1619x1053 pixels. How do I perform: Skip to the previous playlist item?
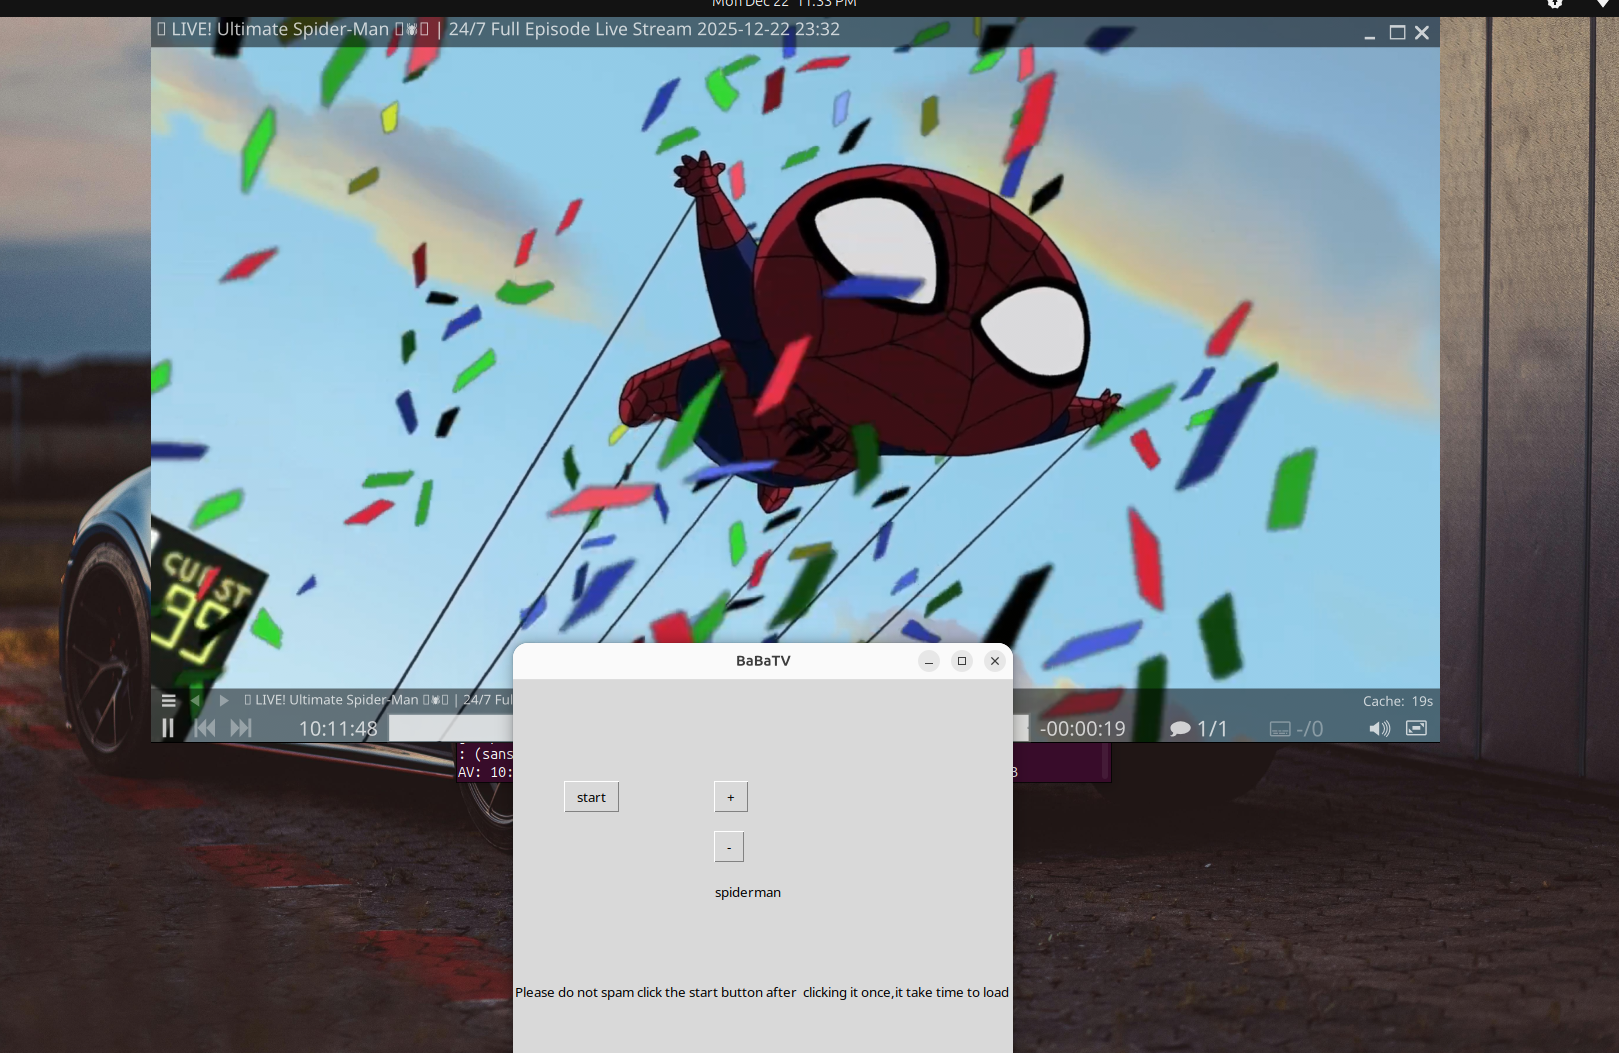click(x=205, y=728)
